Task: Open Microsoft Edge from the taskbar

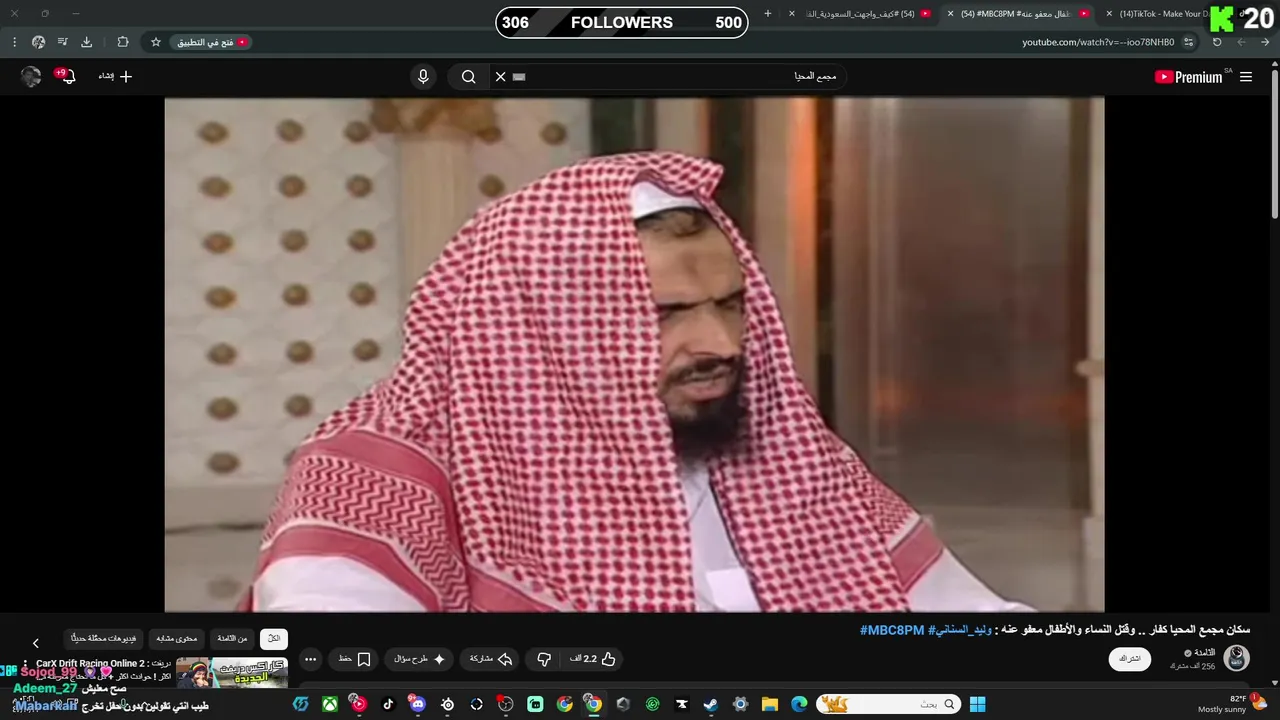Action: click(799, 704)
